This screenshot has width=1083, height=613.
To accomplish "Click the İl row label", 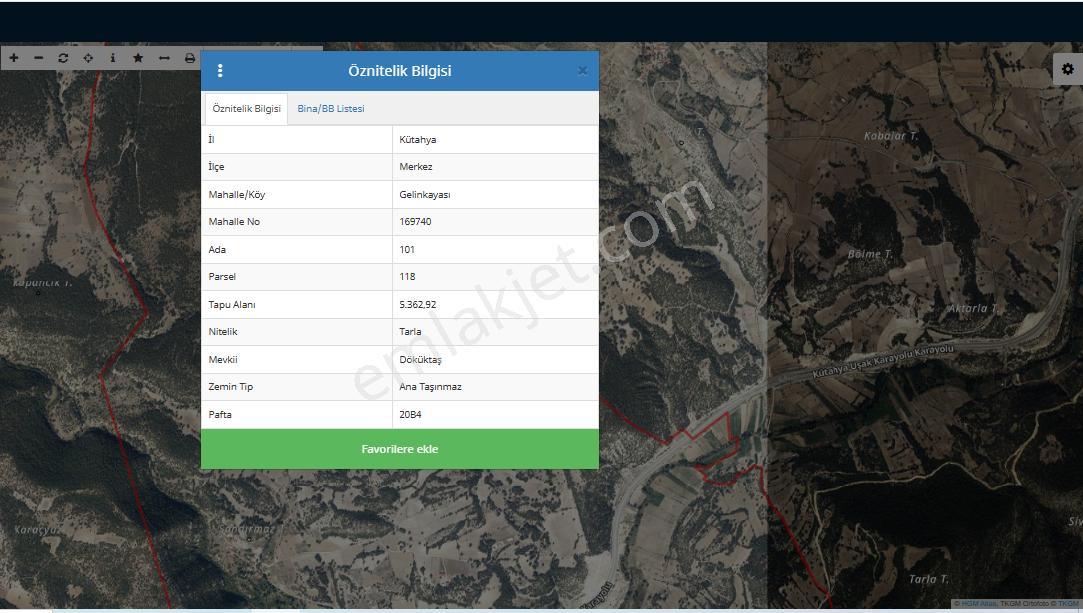I will pos(211,139).
